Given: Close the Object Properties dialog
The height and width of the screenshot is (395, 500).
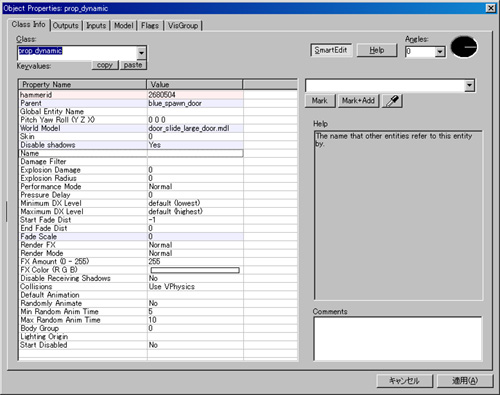Looking at the screenshot, I should click(491, 8).
